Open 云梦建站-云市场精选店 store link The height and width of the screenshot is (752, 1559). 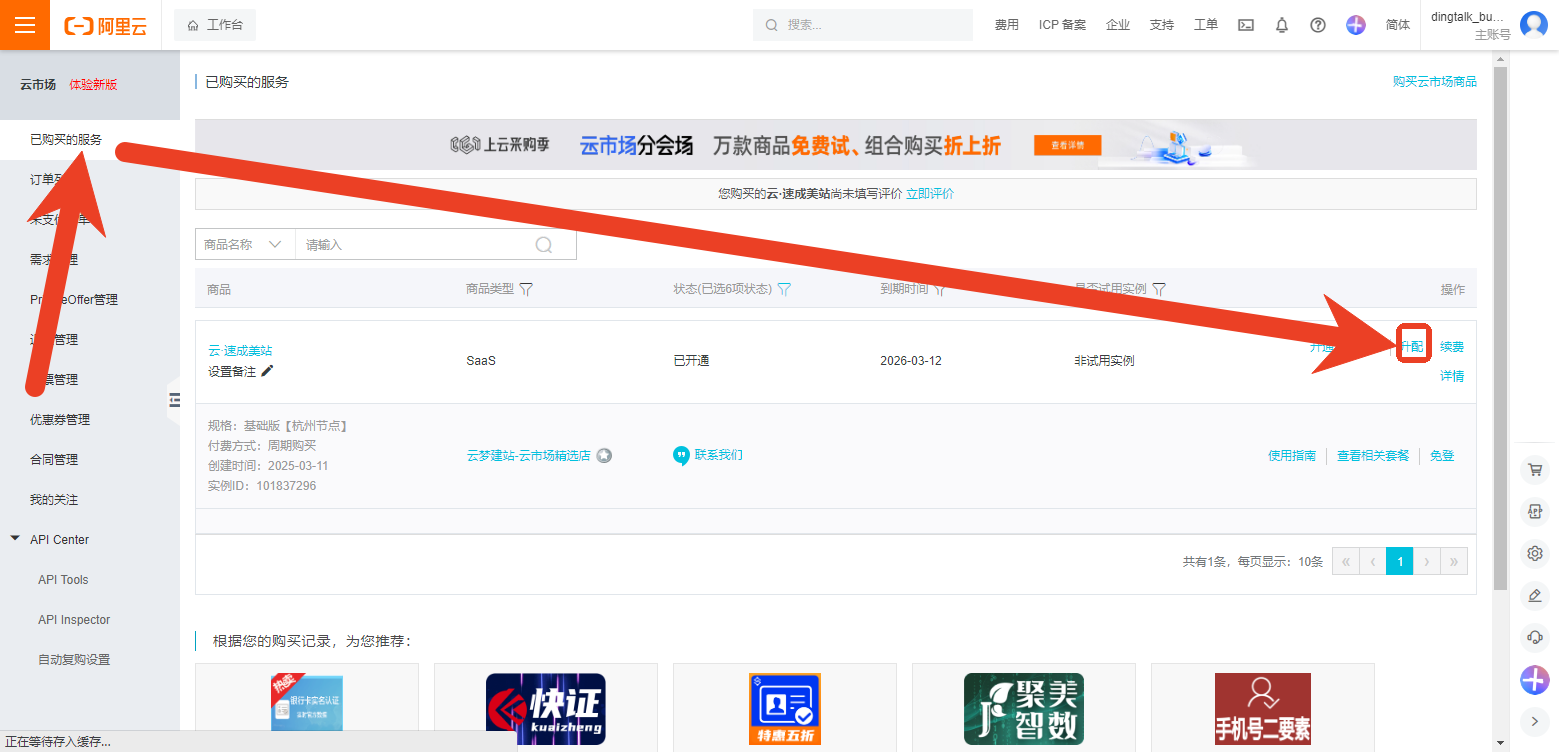[x=529, y=456]
